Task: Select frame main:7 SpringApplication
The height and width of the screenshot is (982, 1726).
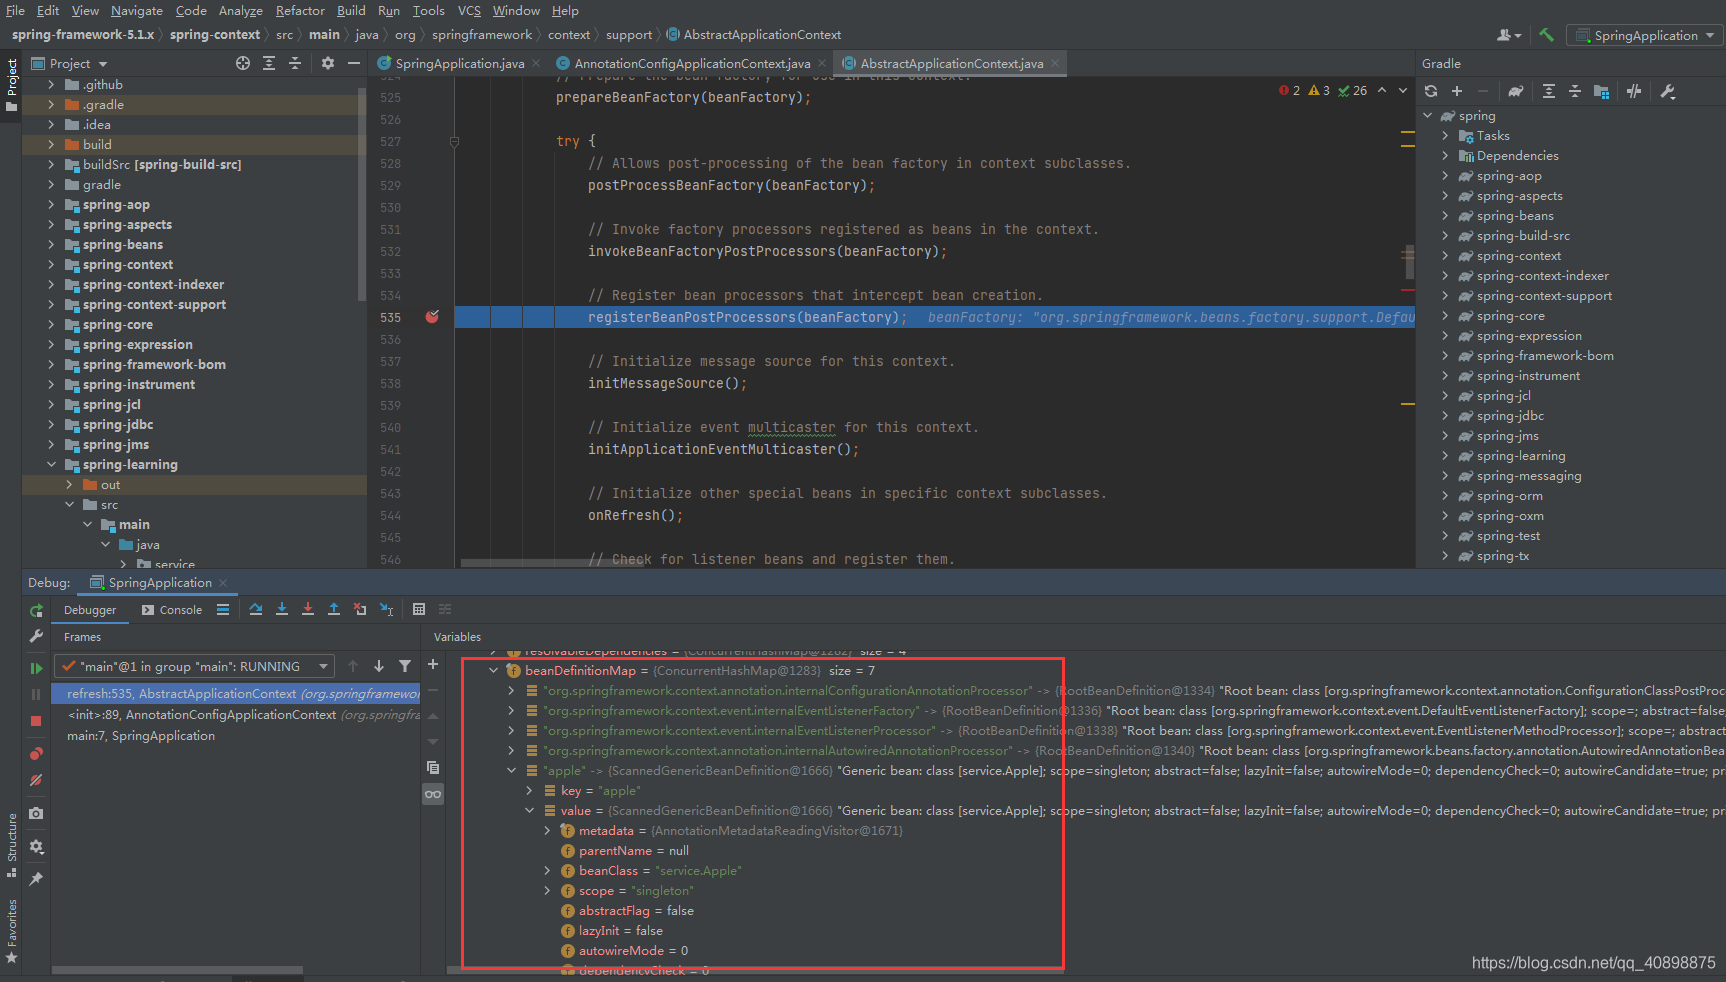Action: tap(236, 736)
